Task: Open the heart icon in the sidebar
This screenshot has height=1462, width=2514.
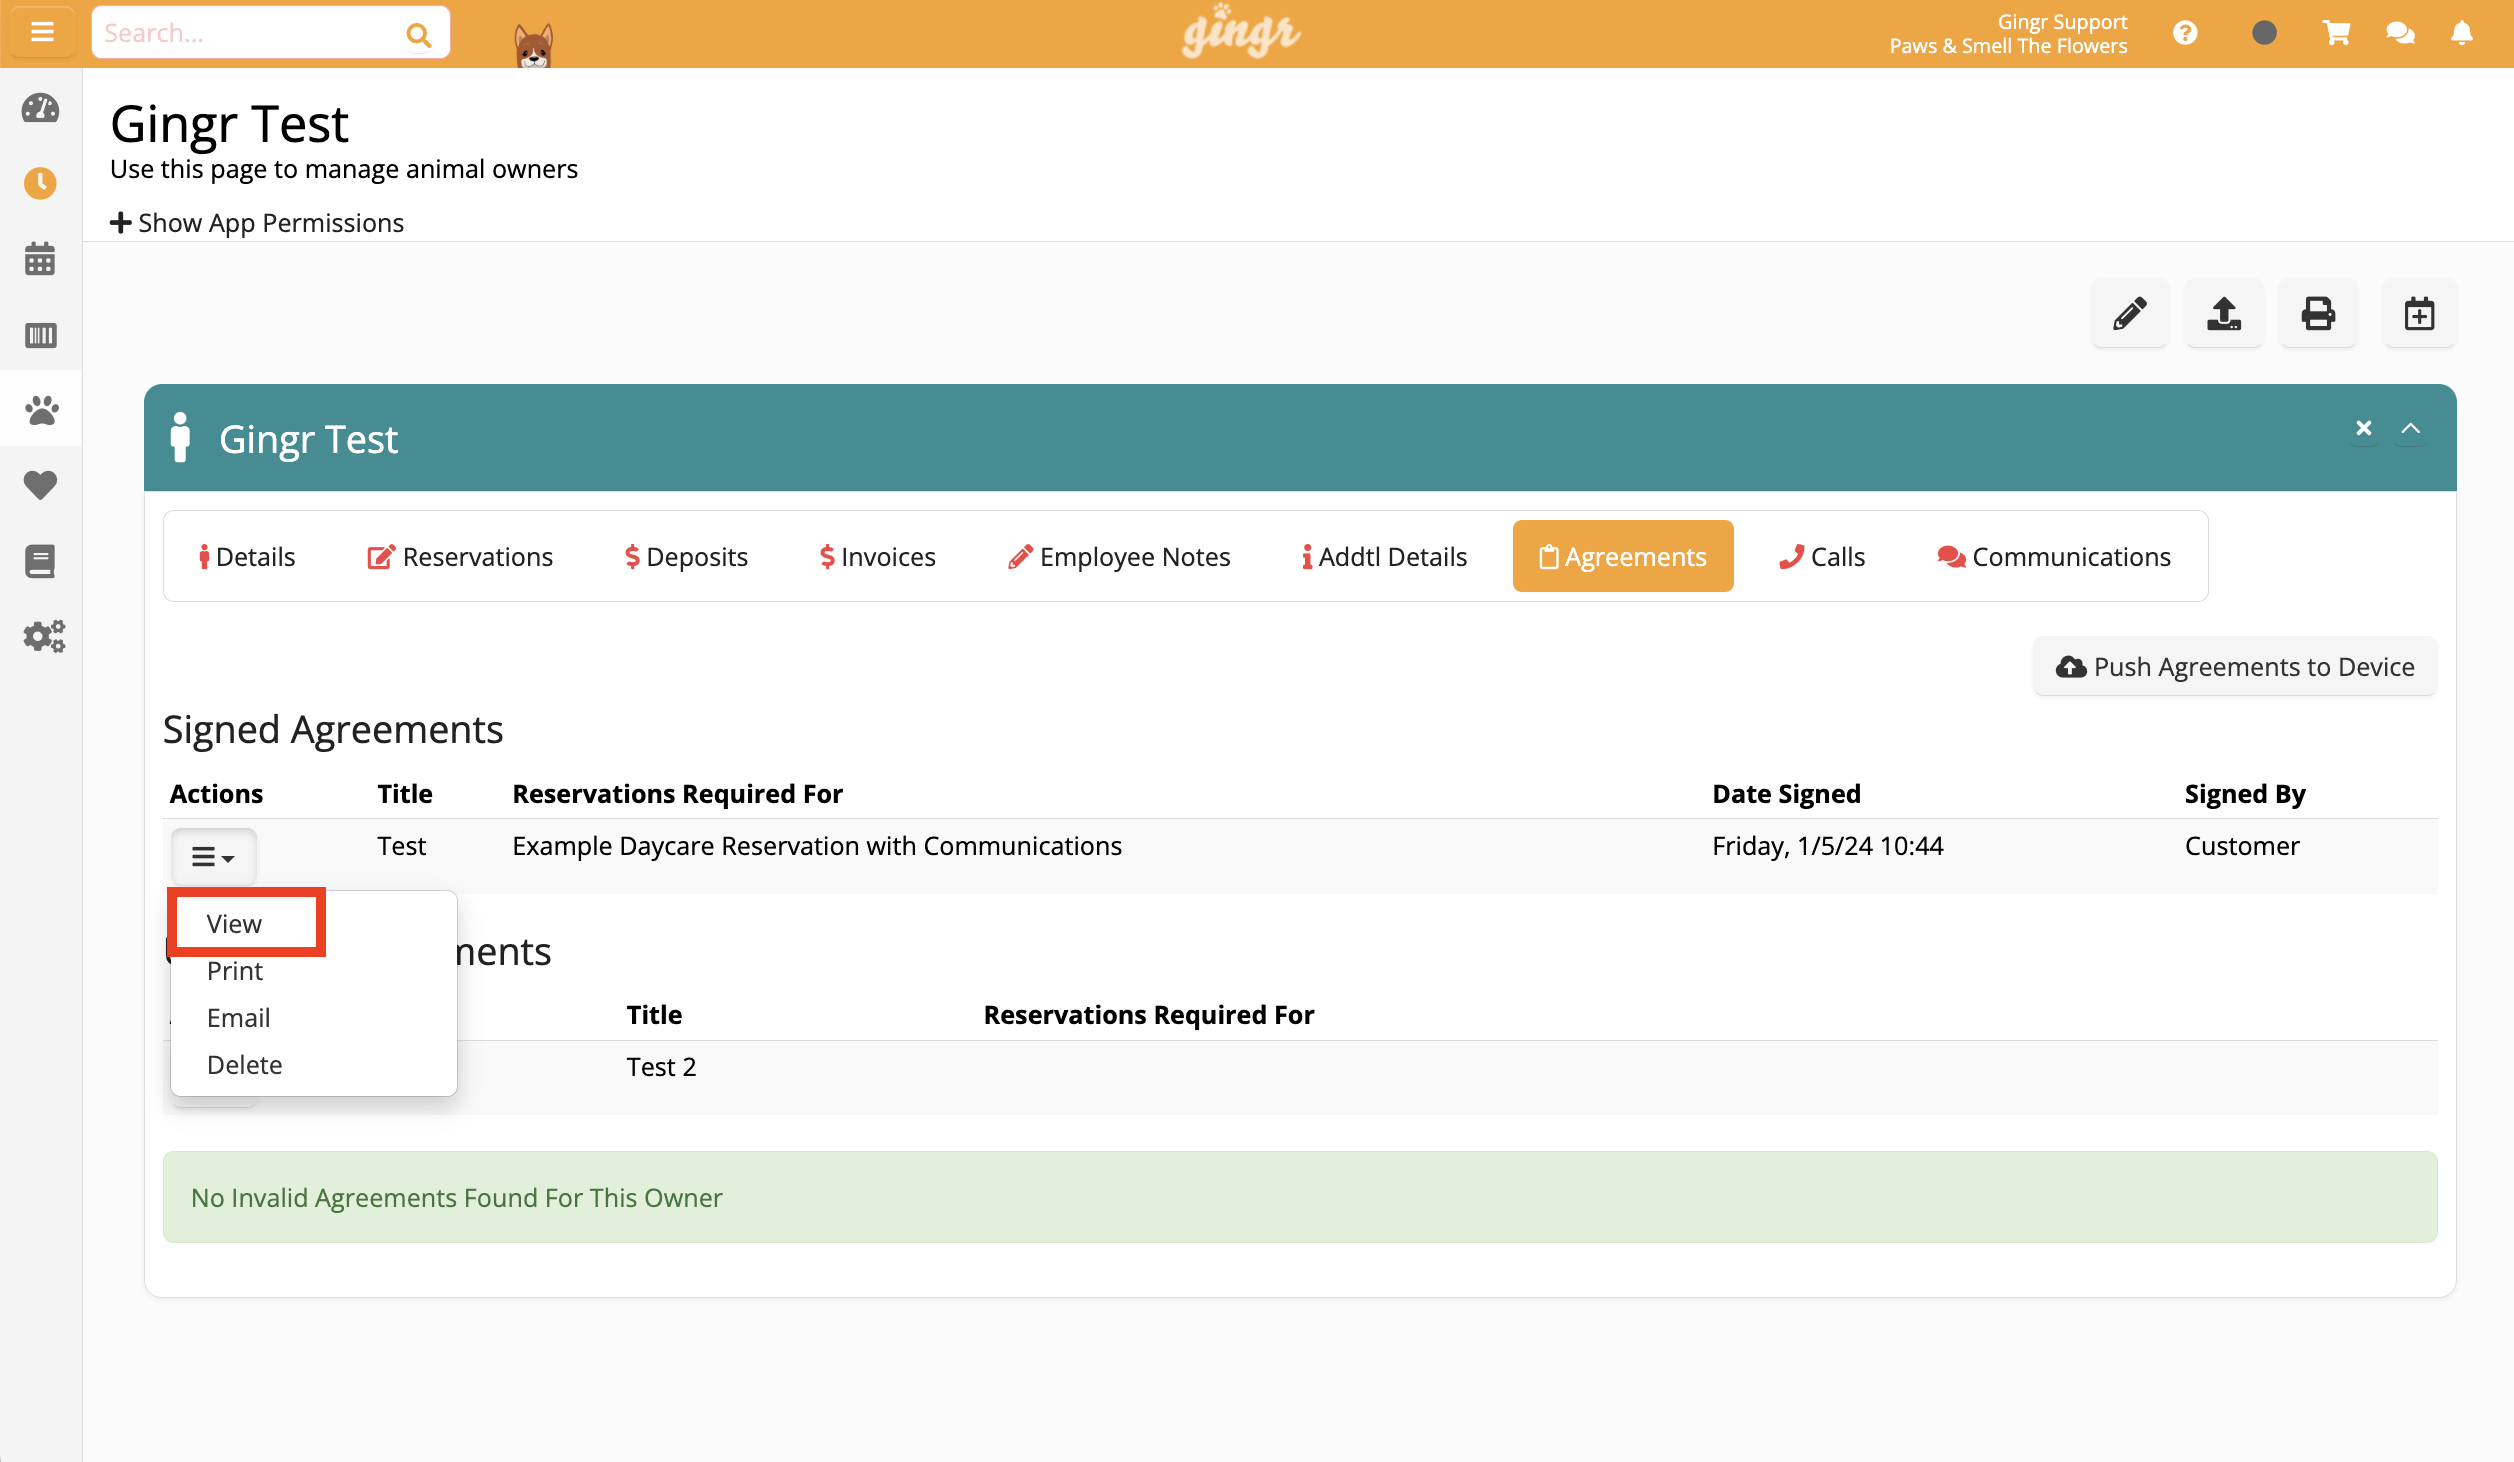Action: (x=41, y=485)
